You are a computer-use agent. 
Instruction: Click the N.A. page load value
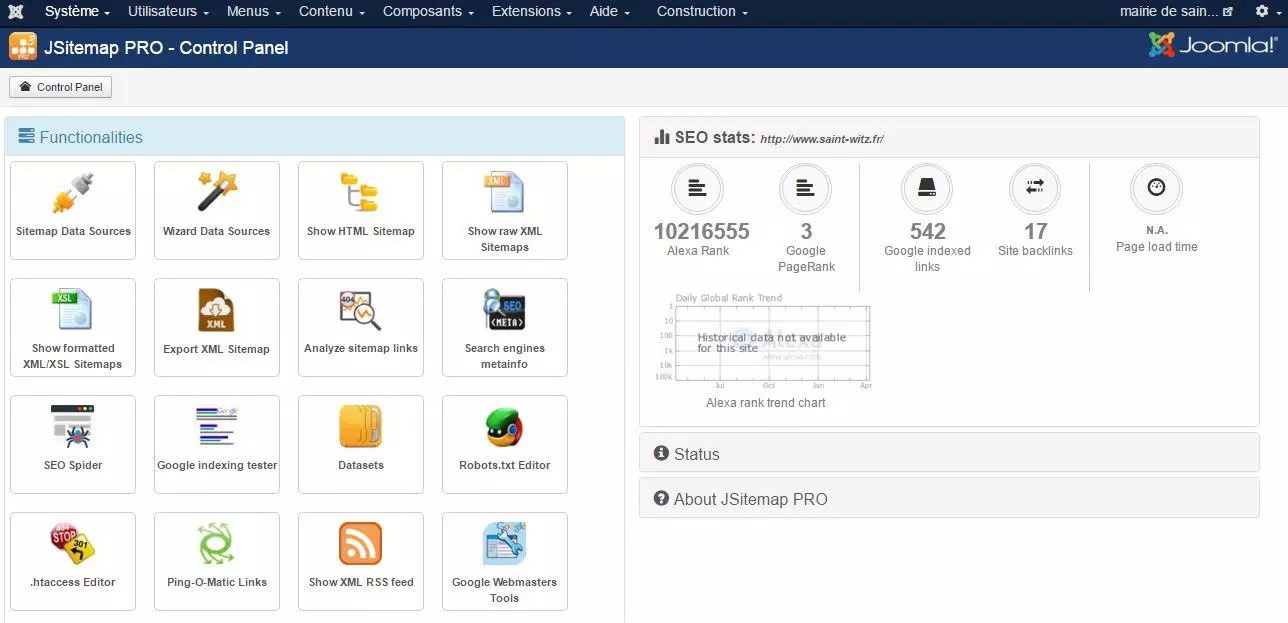(1157, 230)
